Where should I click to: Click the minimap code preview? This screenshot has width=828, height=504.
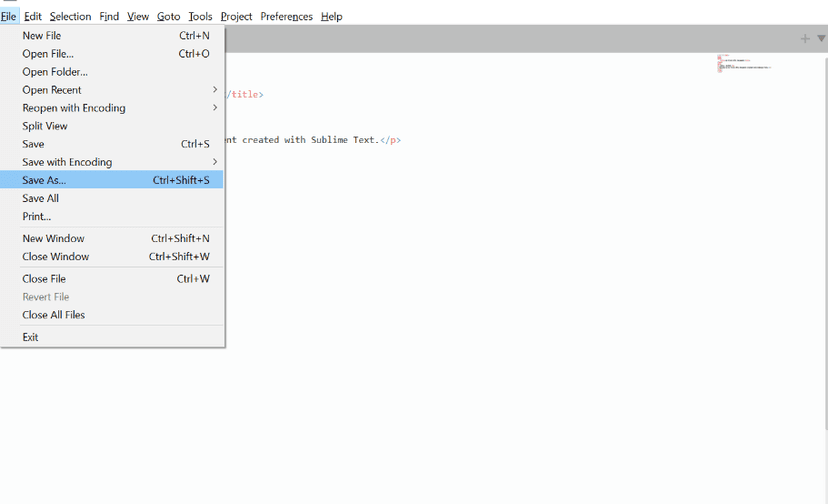744,63
